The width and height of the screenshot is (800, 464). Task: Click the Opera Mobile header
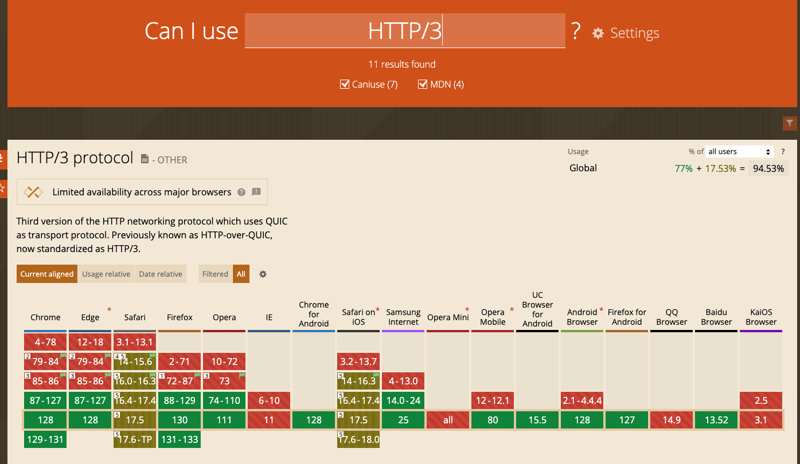[x=493, y=317]
